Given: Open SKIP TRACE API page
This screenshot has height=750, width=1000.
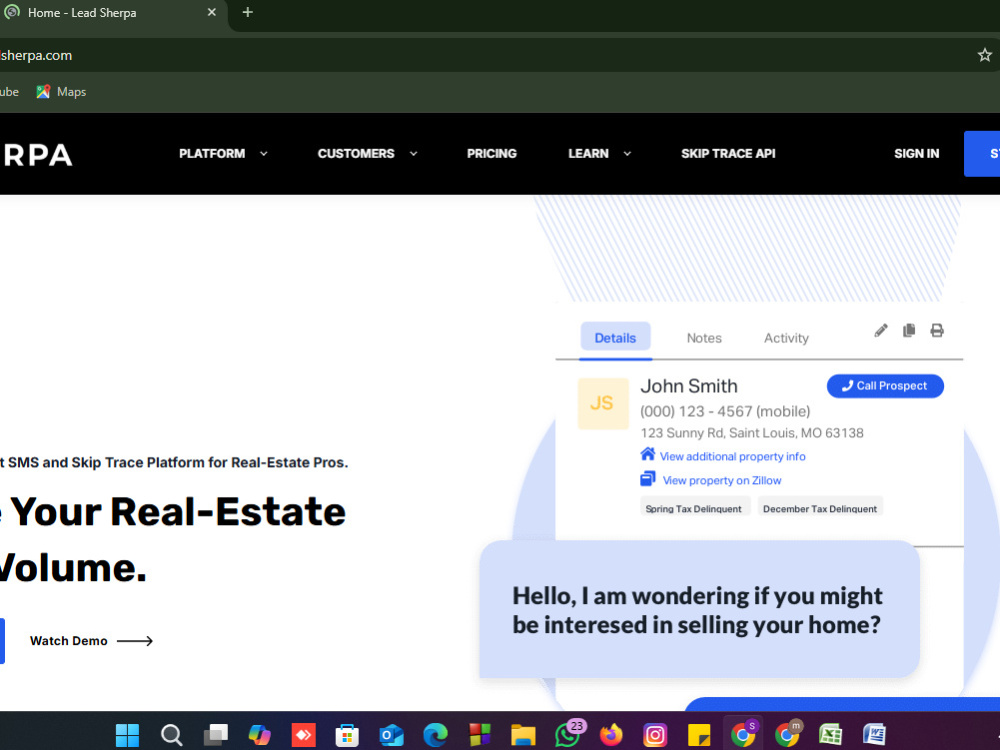Looking at the screenshot, I should [728, 154].
